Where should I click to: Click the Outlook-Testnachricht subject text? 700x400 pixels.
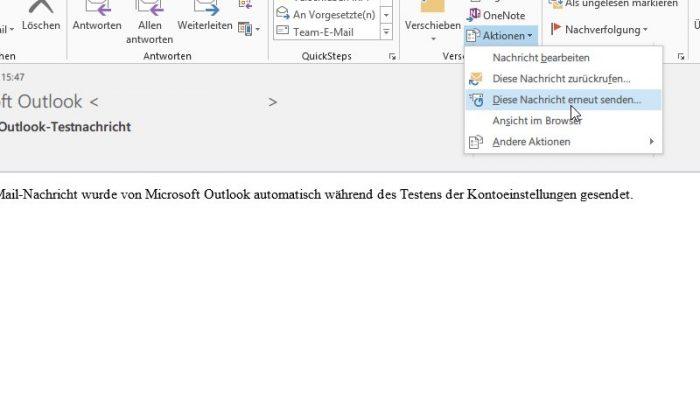coord(65,127)
